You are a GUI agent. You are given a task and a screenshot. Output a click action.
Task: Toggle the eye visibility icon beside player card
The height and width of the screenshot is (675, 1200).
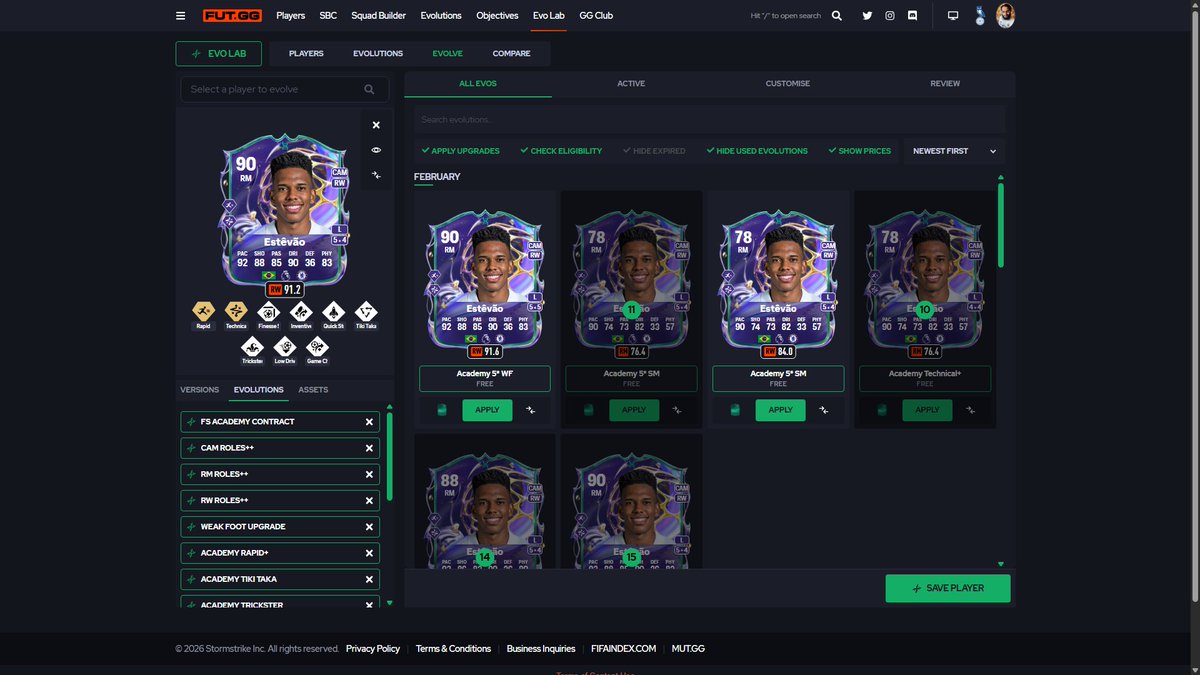point(376,150)
